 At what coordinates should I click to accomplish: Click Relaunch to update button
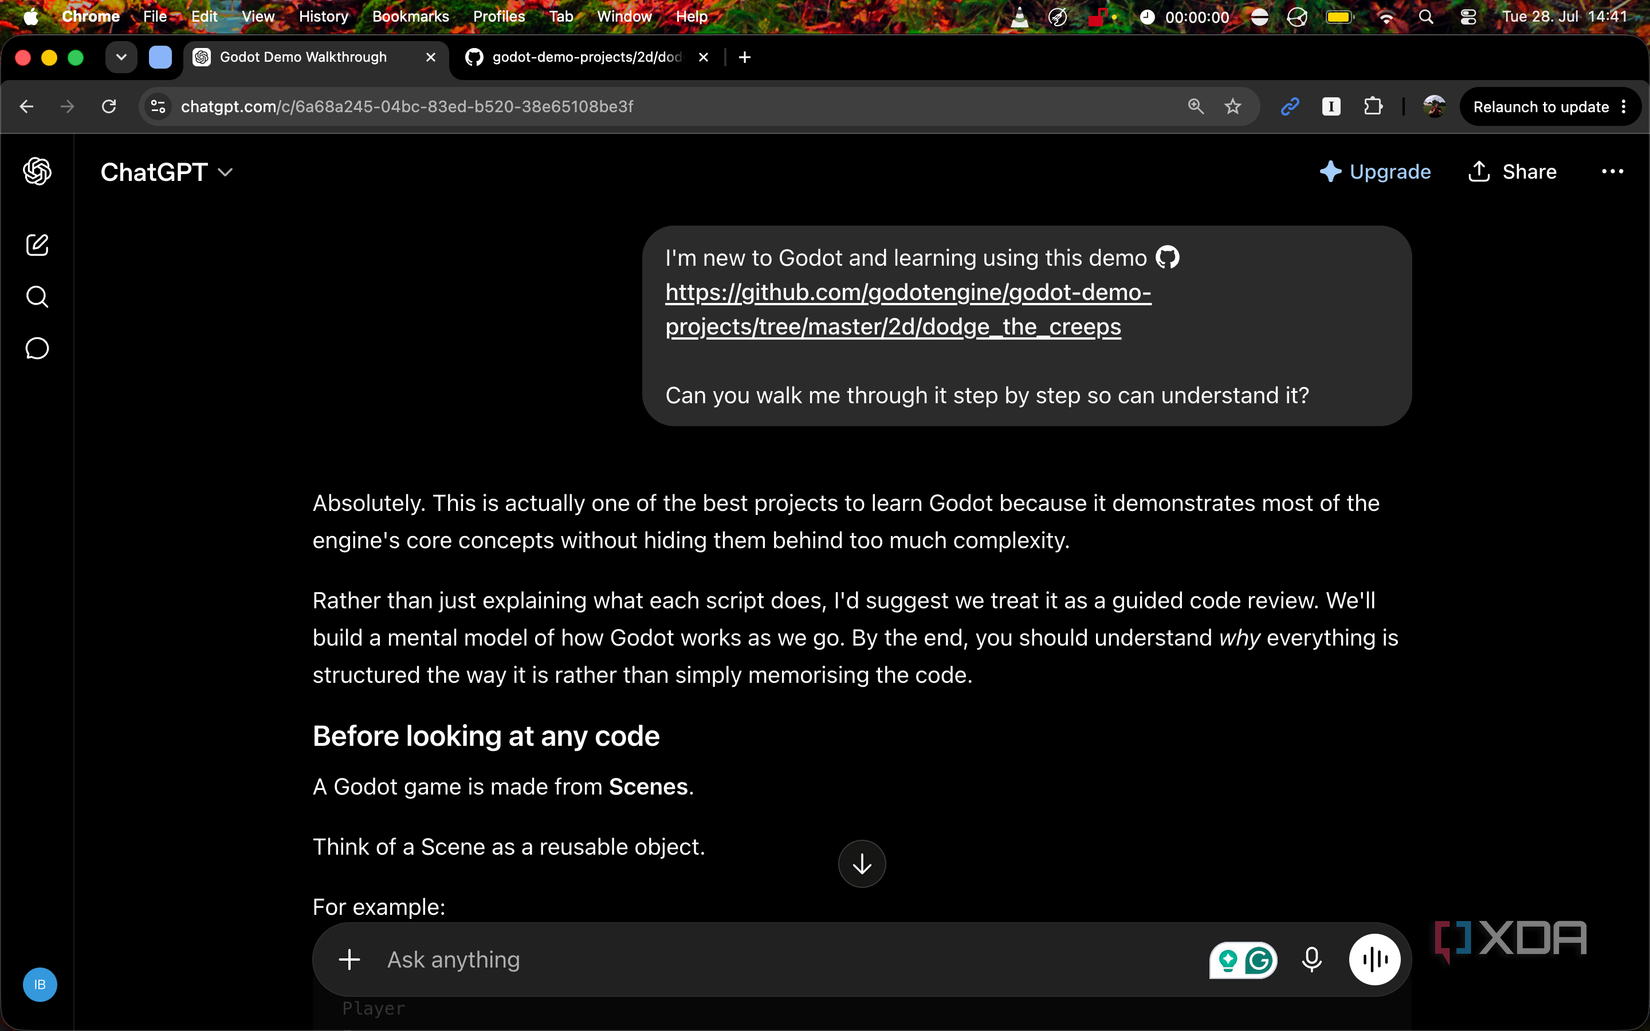coord(1540,107)
